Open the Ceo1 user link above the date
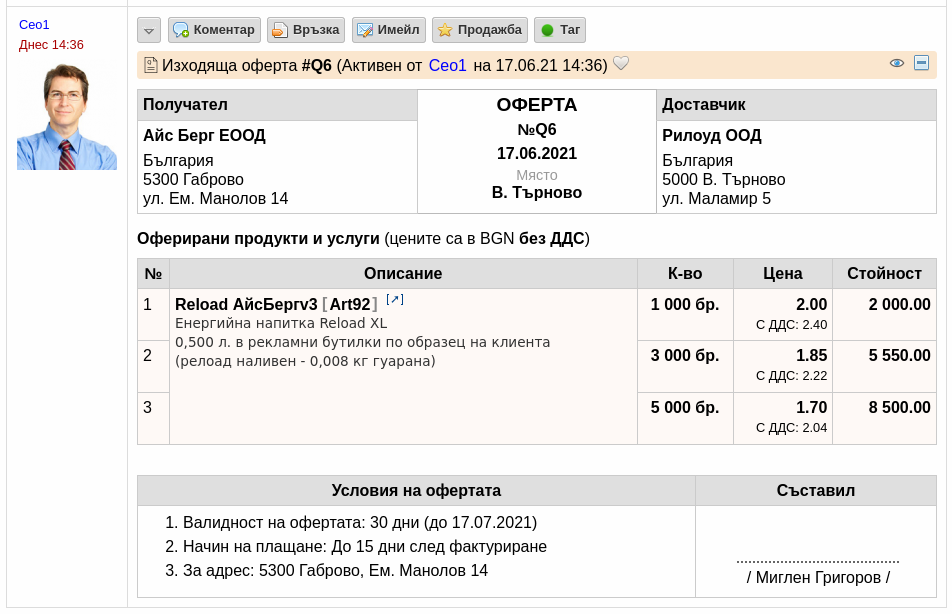This screenshot has width=952, height=614. tap(34, 25)
